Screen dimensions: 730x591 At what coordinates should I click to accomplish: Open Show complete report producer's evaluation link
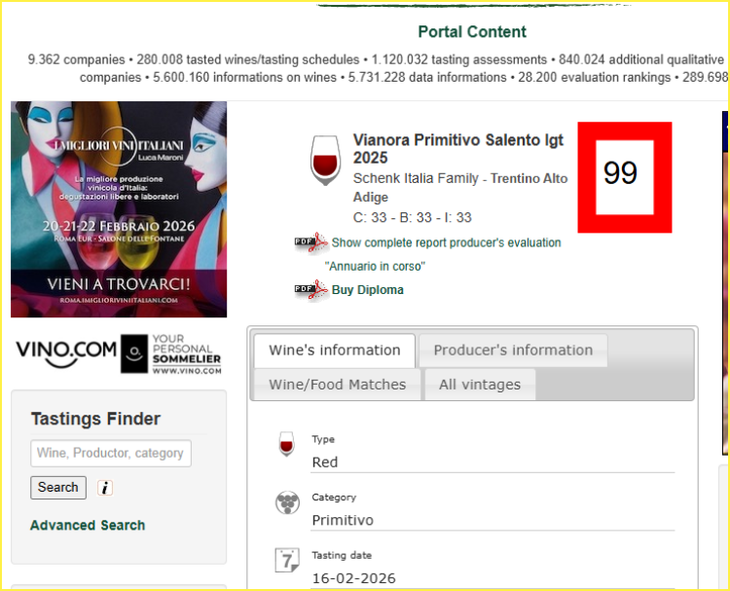point(446,243)
